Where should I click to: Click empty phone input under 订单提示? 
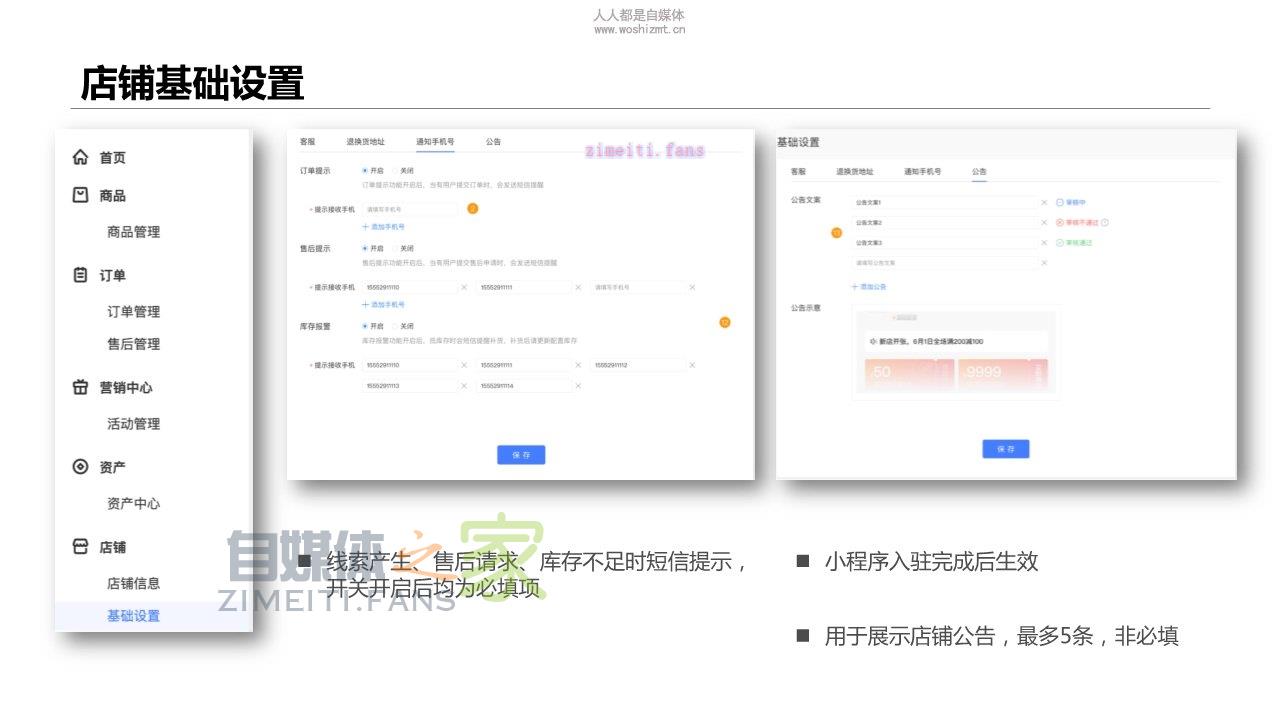coord(410,210)
